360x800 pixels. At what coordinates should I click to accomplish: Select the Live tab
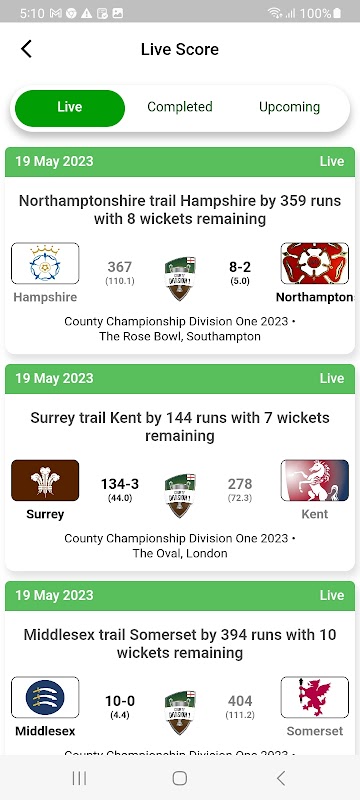[70, 108]
